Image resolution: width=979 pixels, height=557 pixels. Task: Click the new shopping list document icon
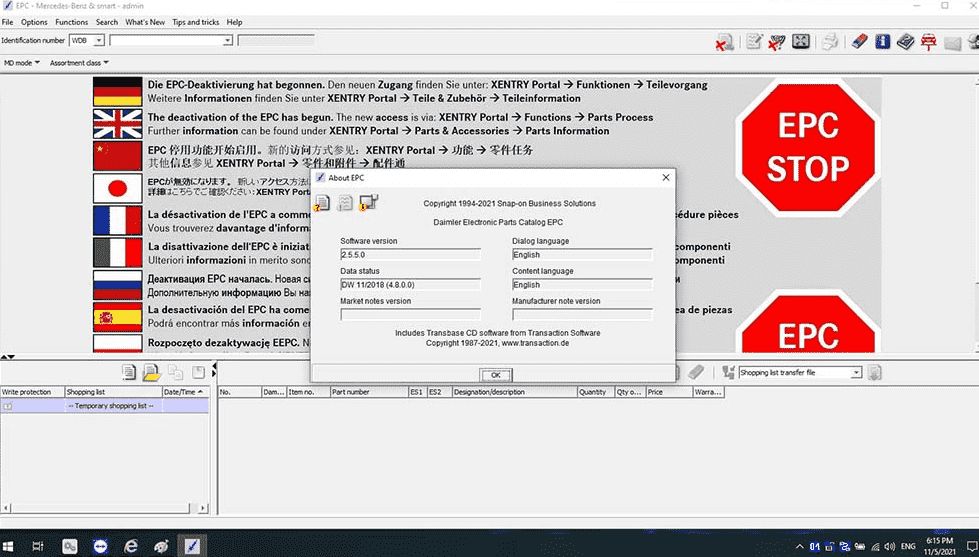point(129,372)
